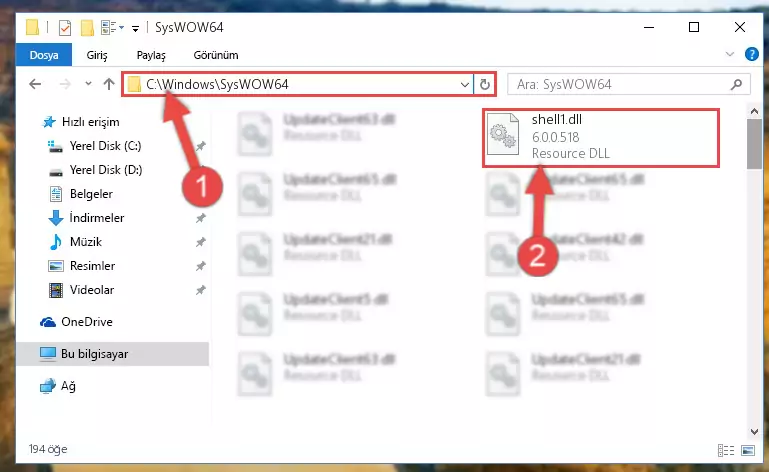Switch to details view layout icon
Image resolution: width=769 pixels, height=472 pixels.
[x=726, y=450]
